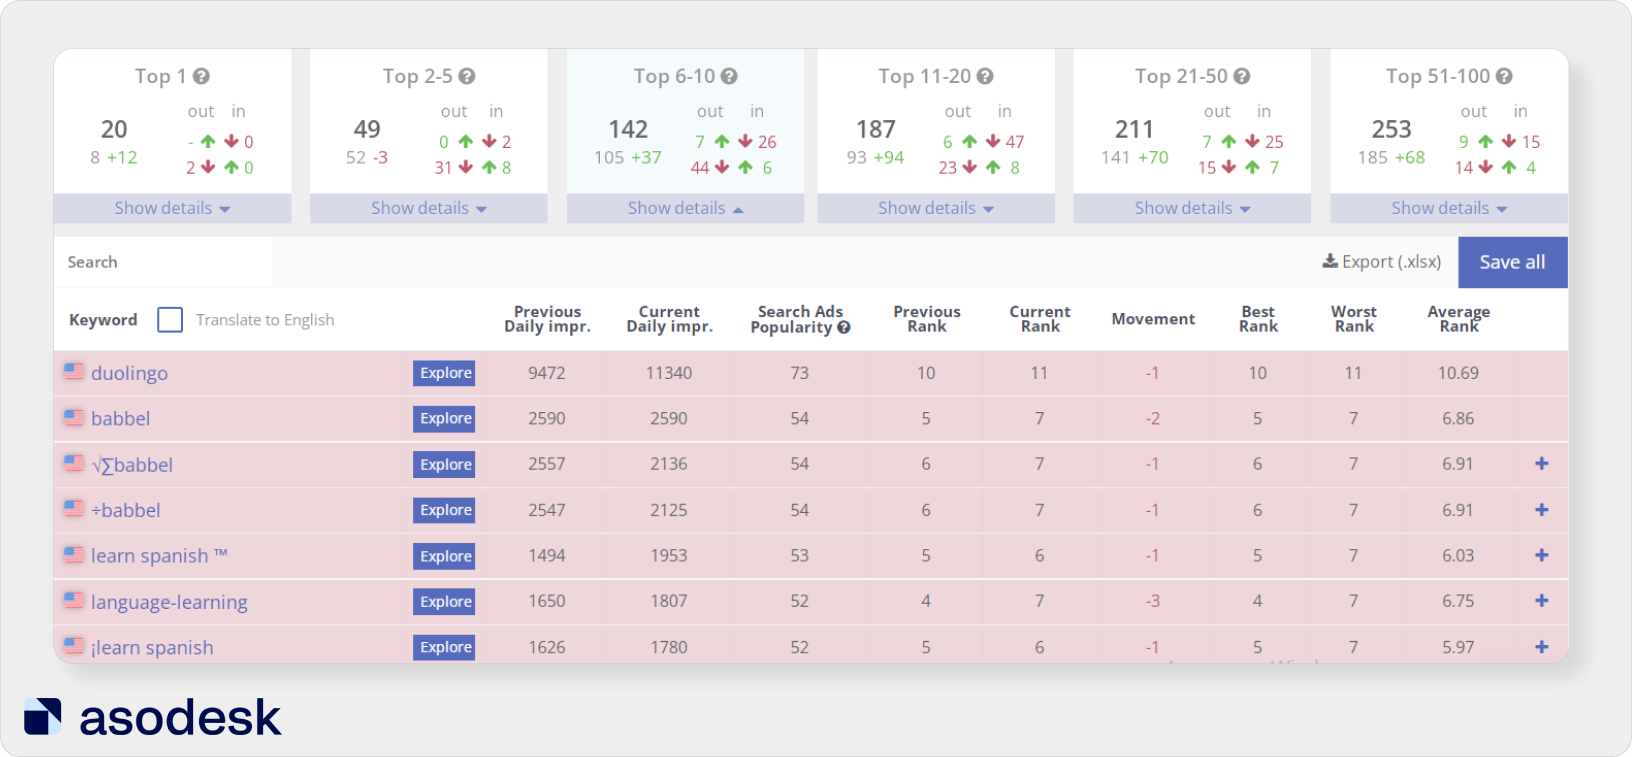The height and width of the screenshot is (757, 1632).
Task: Expand Show details under Top 51-100
Action: (x=1449, y=208)
